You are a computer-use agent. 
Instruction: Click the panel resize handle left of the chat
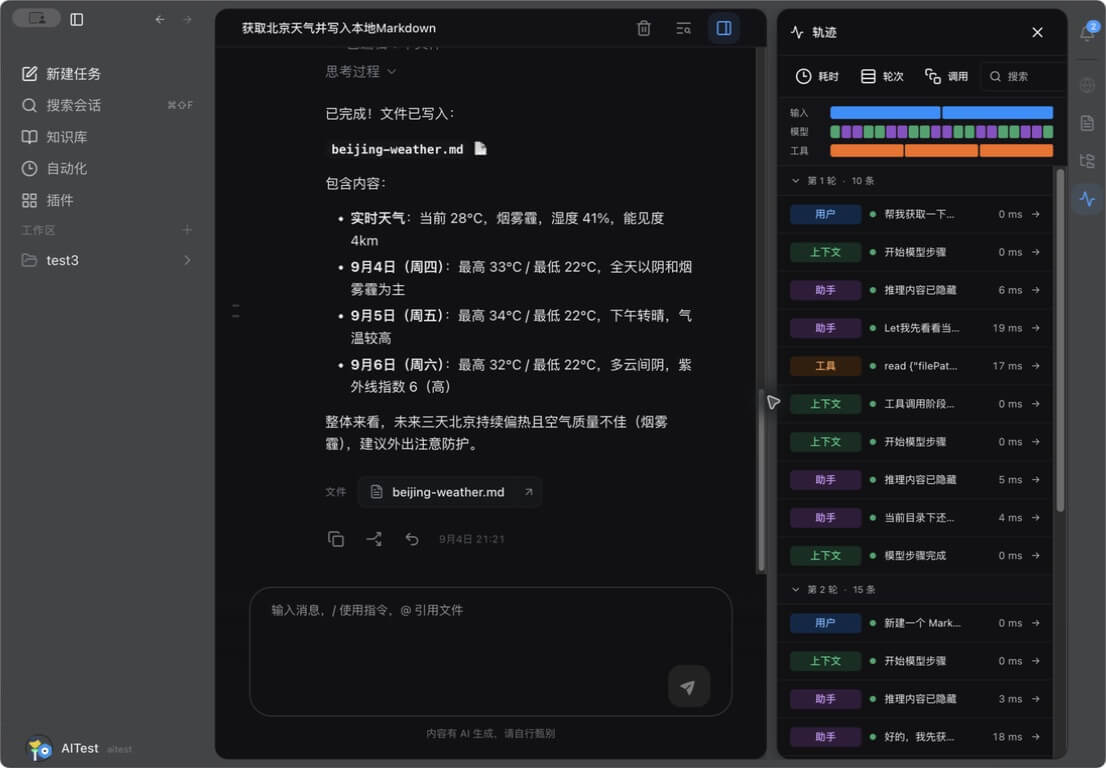click(236, 311)
